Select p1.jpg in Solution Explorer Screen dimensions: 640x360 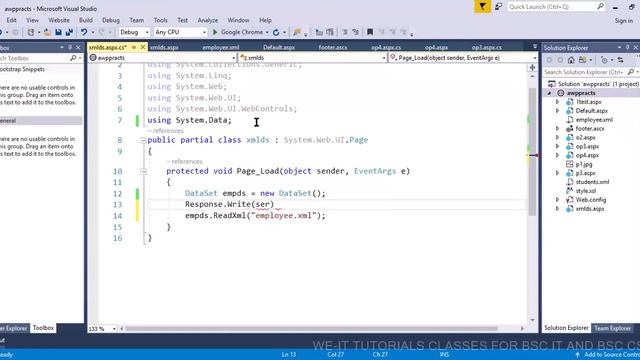pyautogui.click(x=584, y=164)
